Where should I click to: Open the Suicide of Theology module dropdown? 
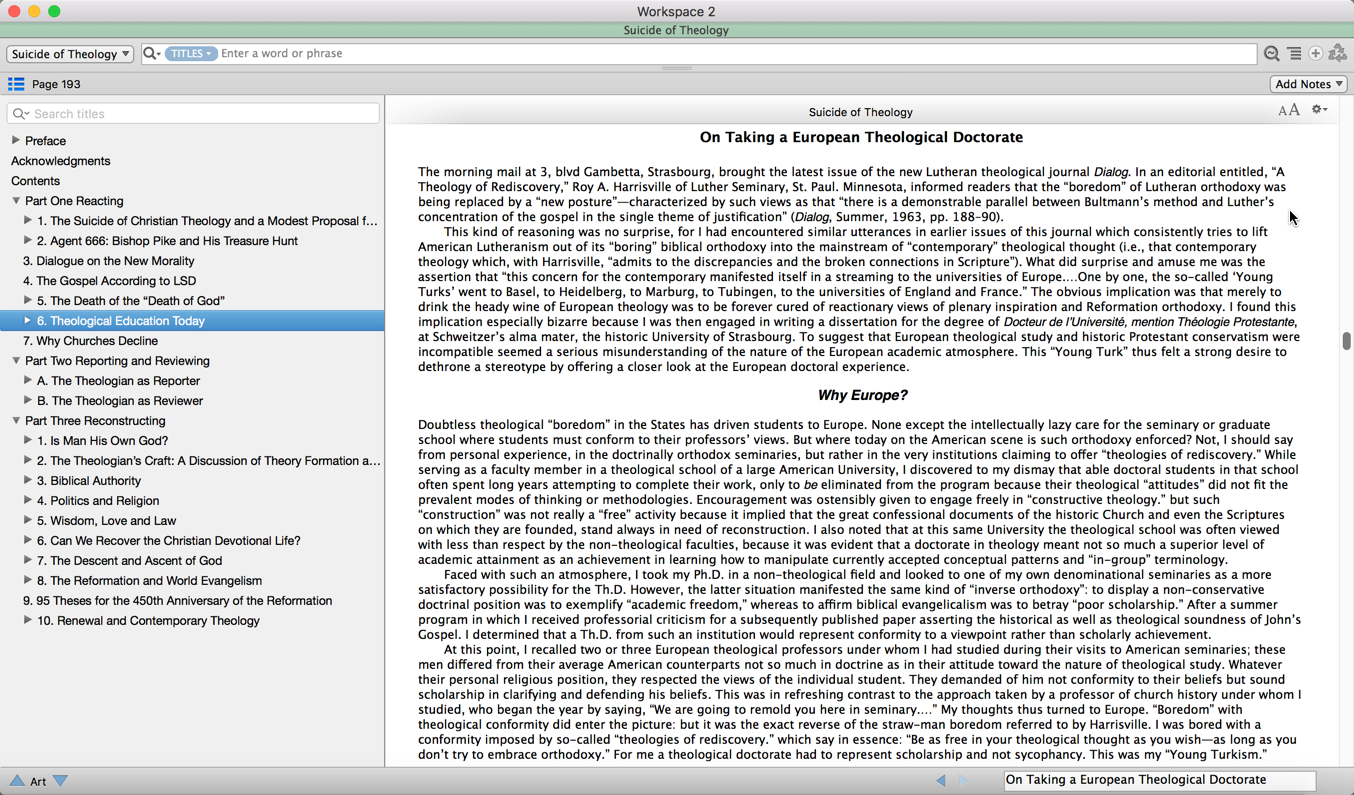[70, 54]
